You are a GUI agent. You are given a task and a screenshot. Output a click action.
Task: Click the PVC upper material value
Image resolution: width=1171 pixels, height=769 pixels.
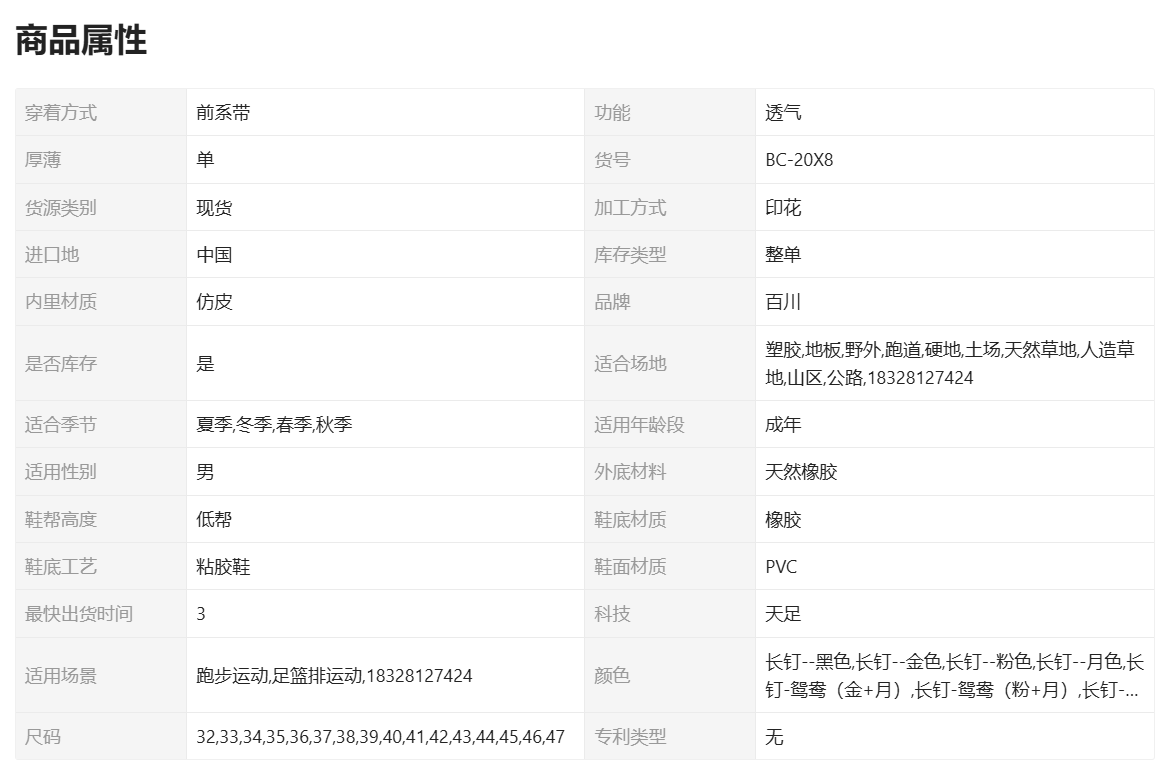pos(781,567)
